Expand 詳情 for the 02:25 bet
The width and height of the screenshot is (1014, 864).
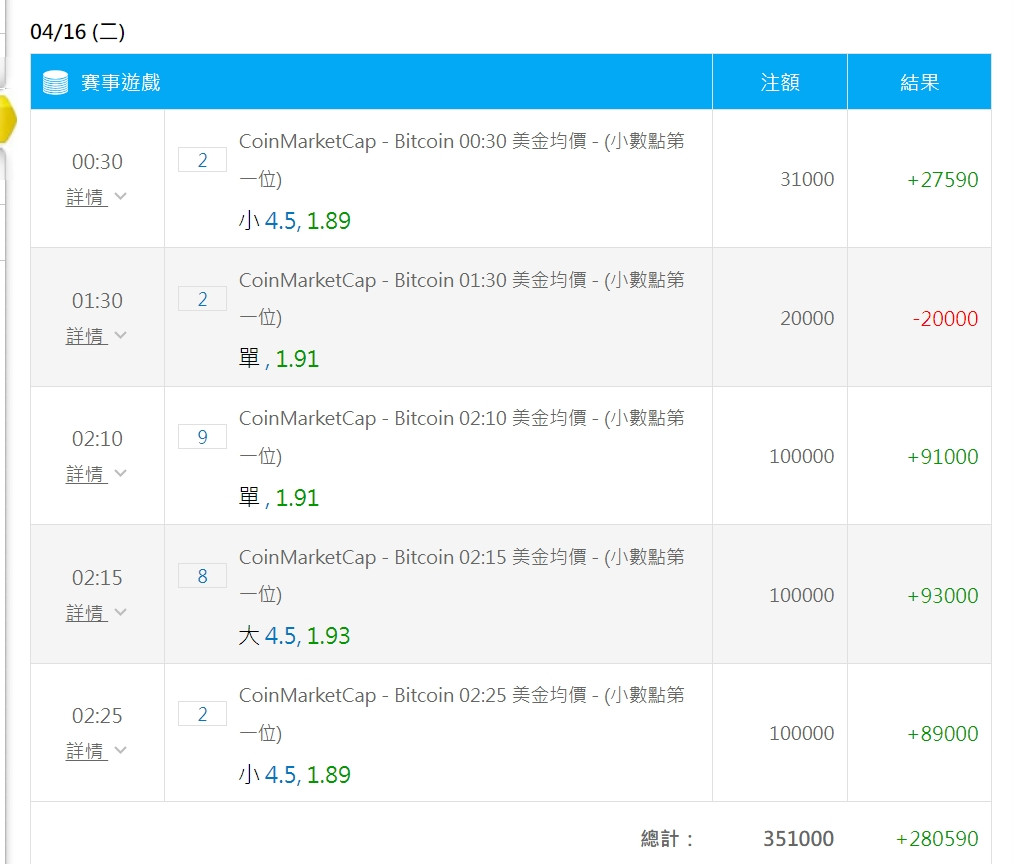click(x=96, y=750)
